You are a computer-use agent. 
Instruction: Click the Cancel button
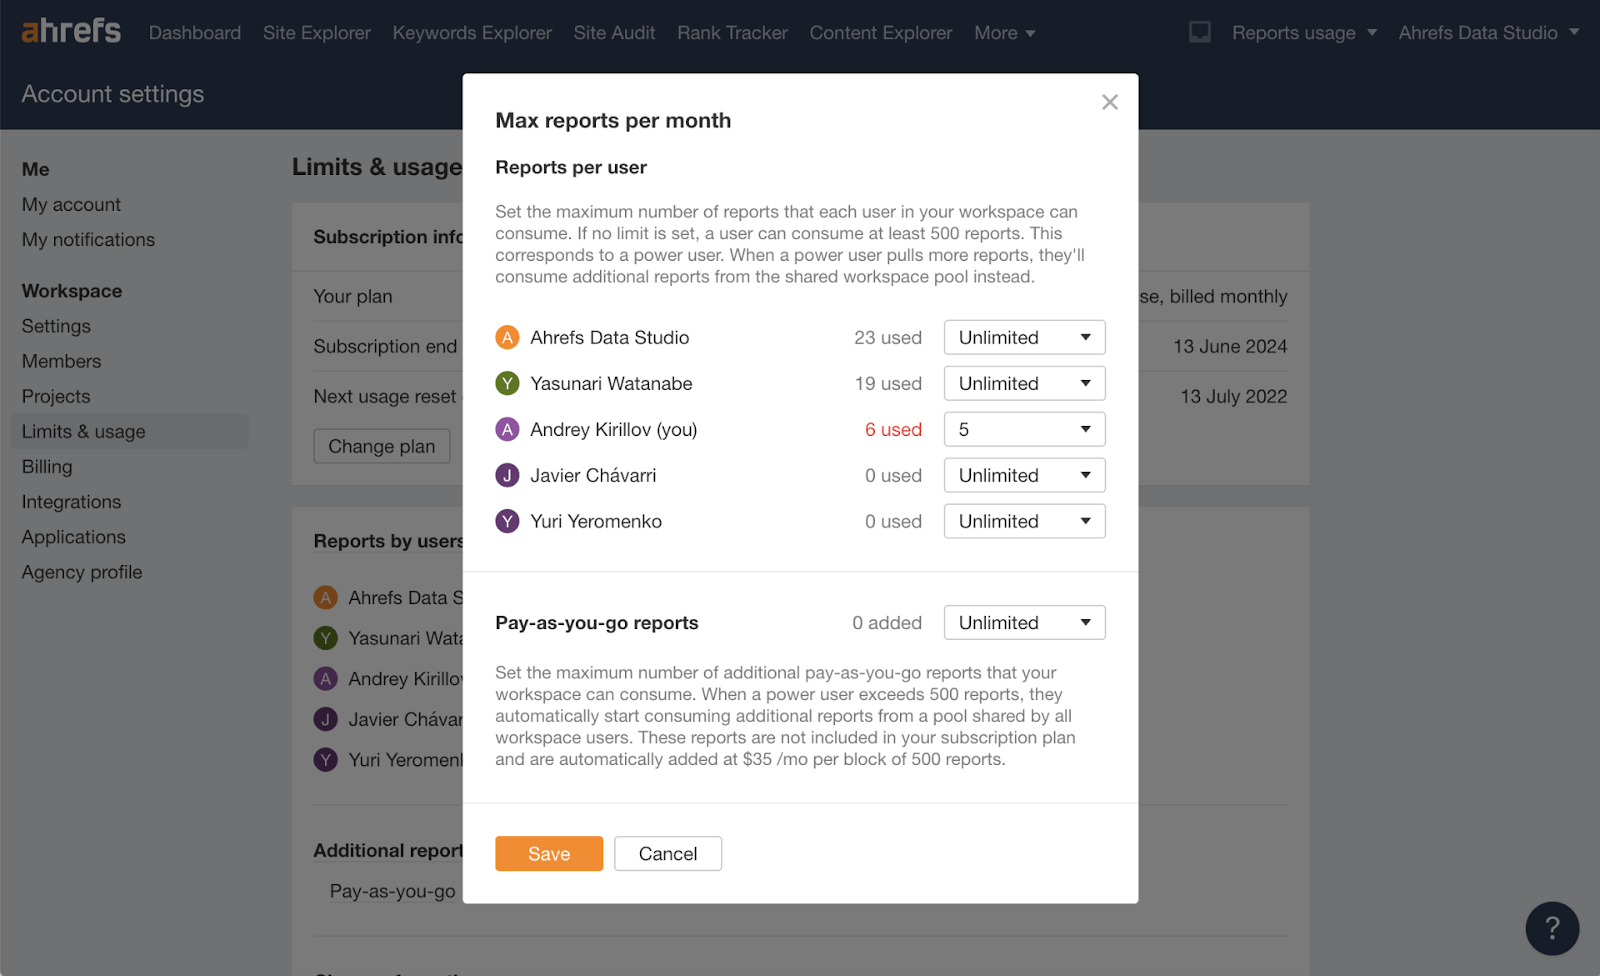[x=667, y=853]
